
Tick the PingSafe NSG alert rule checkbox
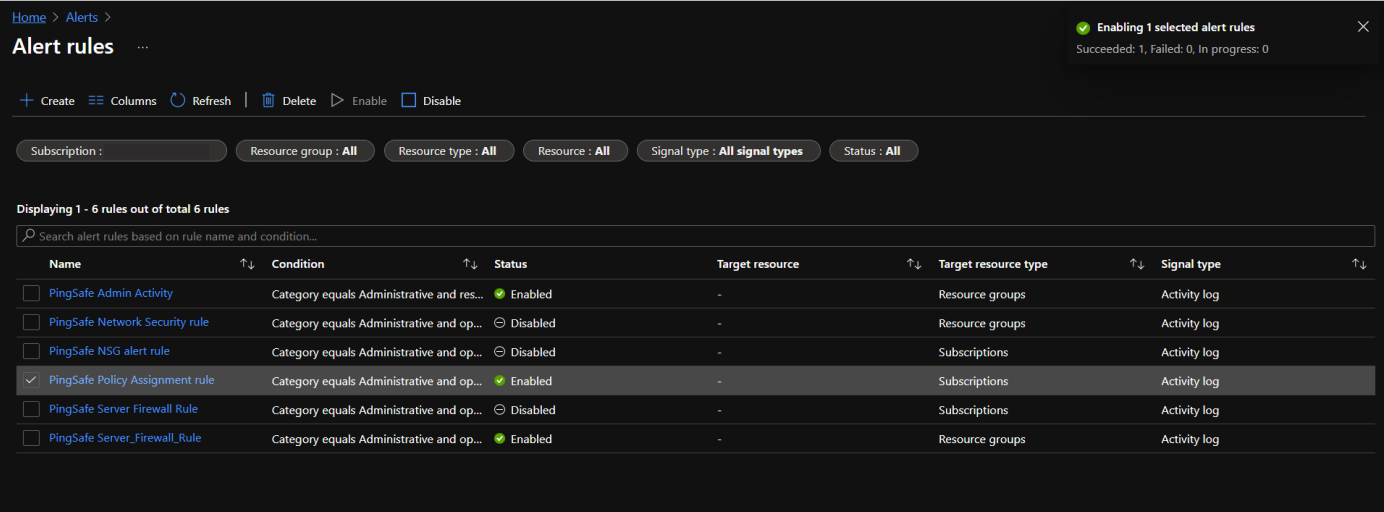pos(32,352)
